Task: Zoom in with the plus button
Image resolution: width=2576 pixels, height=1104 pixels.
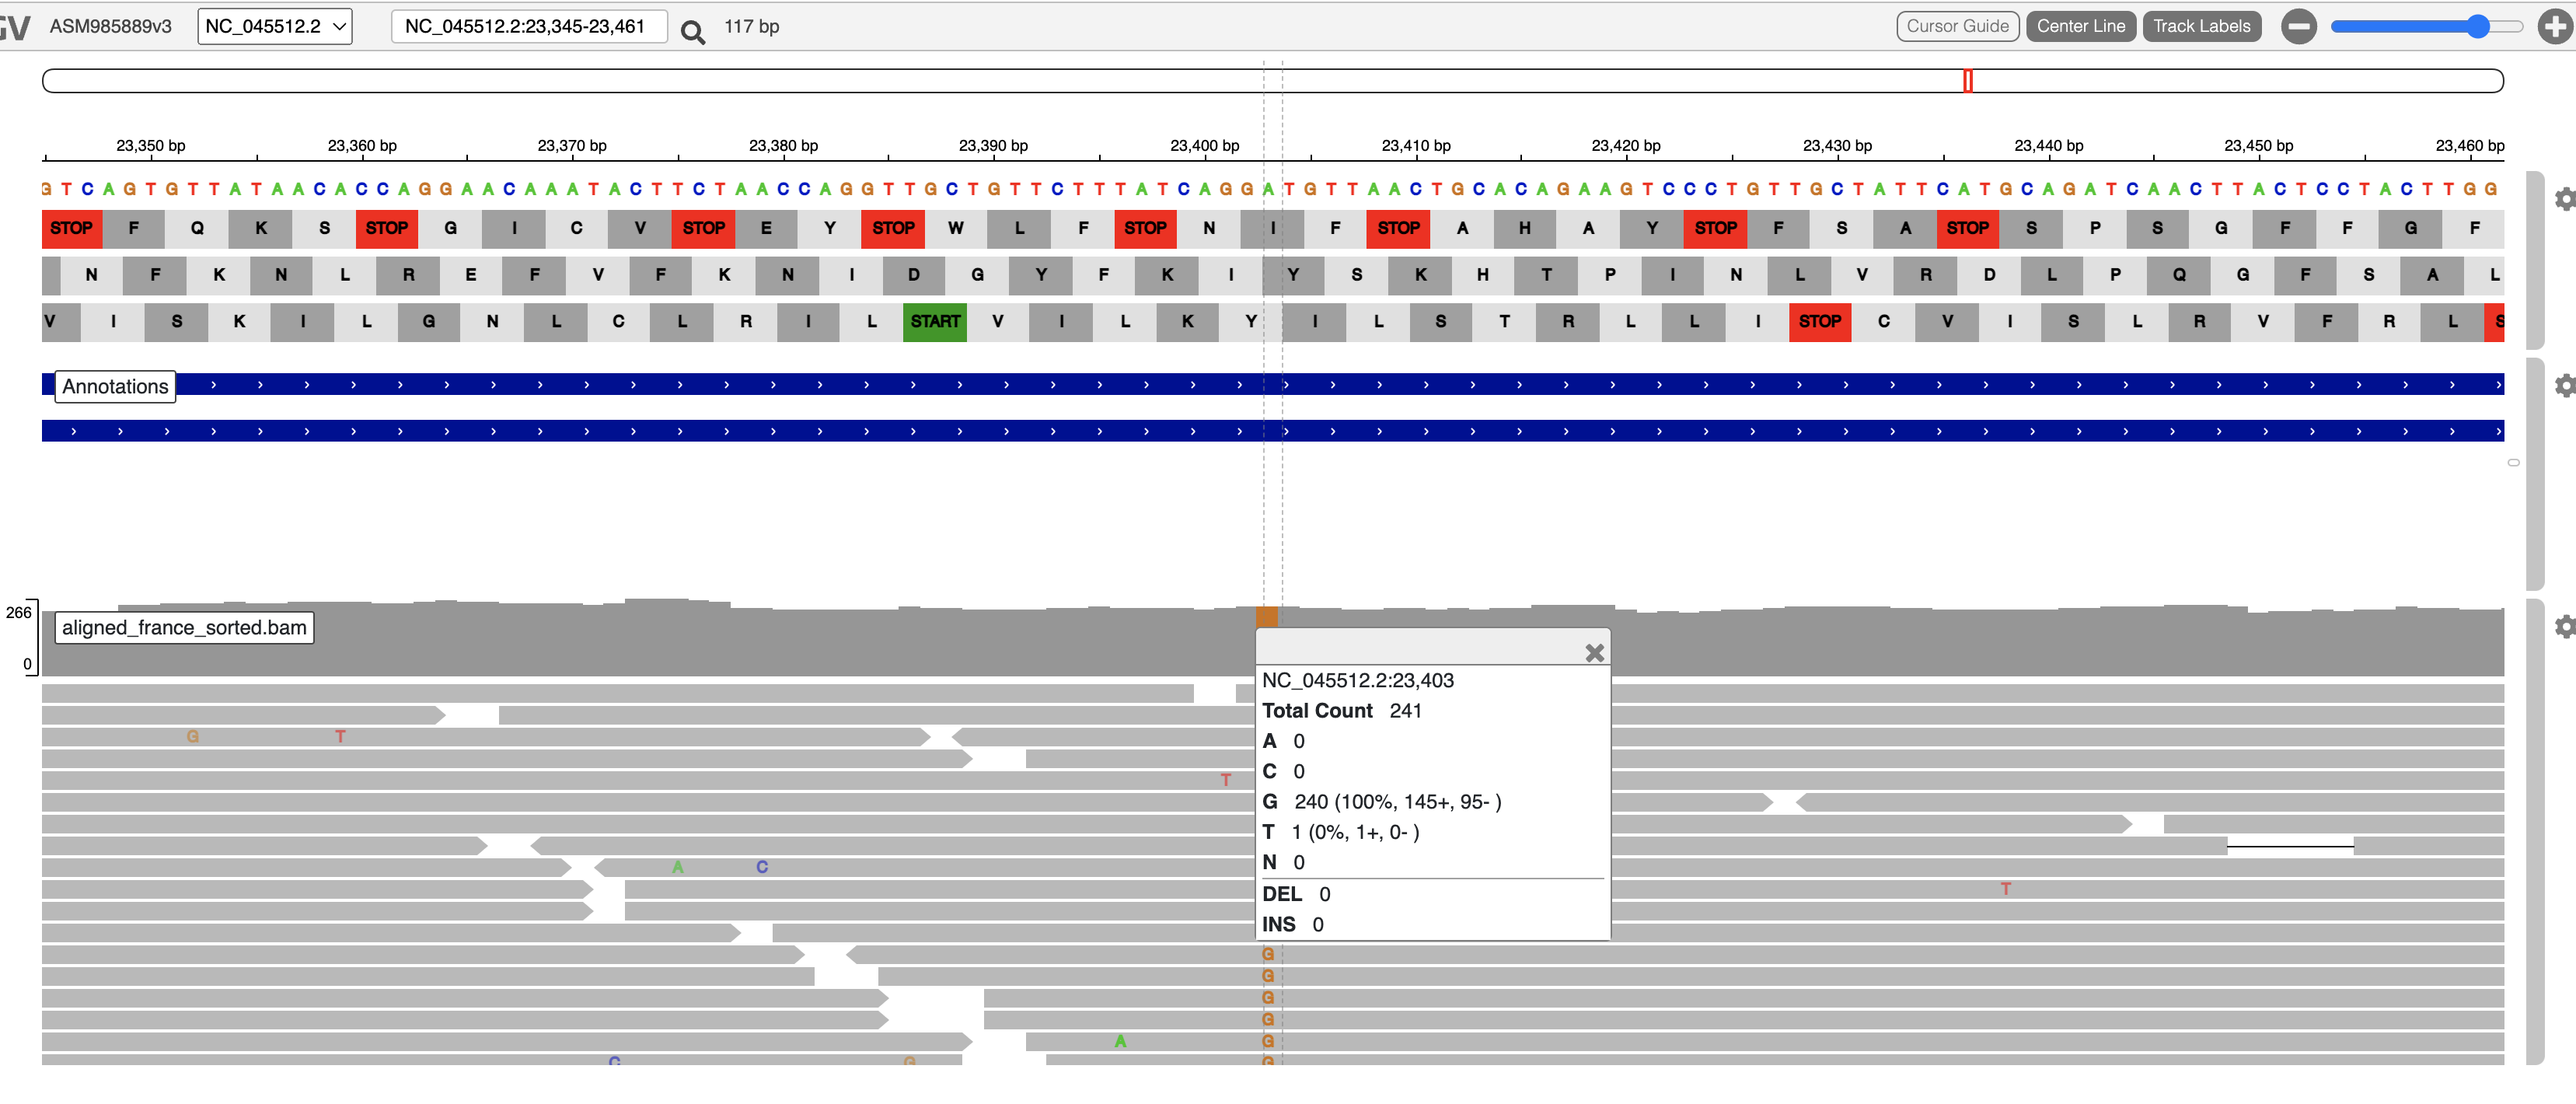Action: pos(2555,26)
